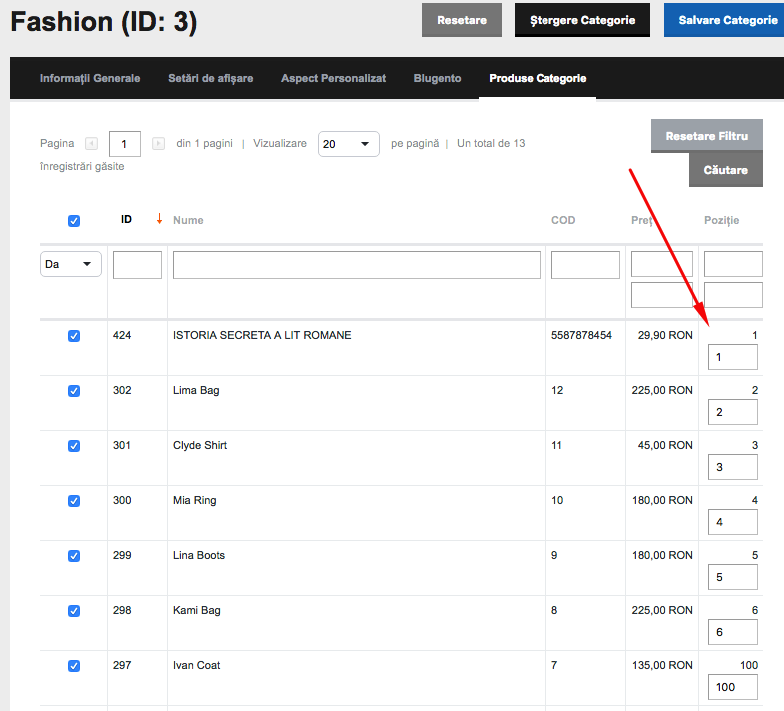This screenshot has height=711, width=784.
Task: Click the Kami Bag product name
Action: tap(196, 610)
